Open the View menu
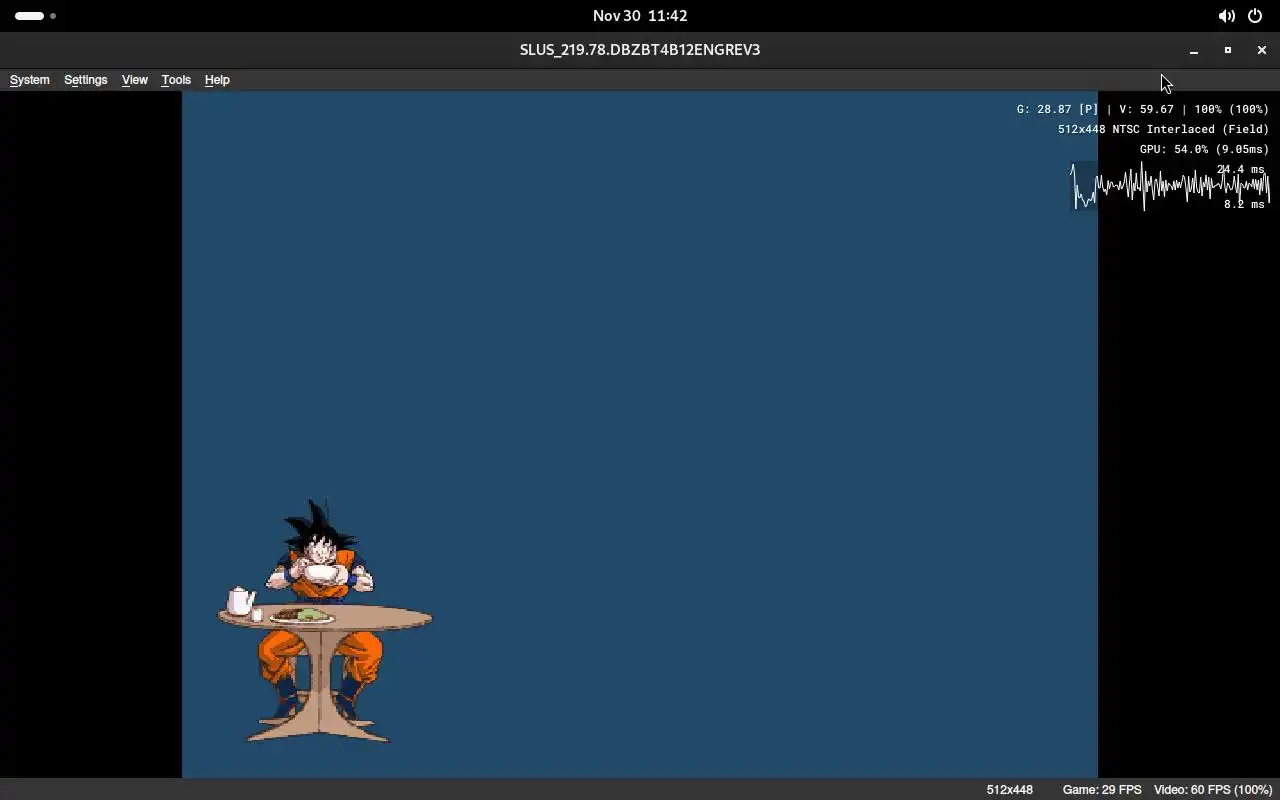Screen dimensions: 1280x800 [x=134, y=80]
